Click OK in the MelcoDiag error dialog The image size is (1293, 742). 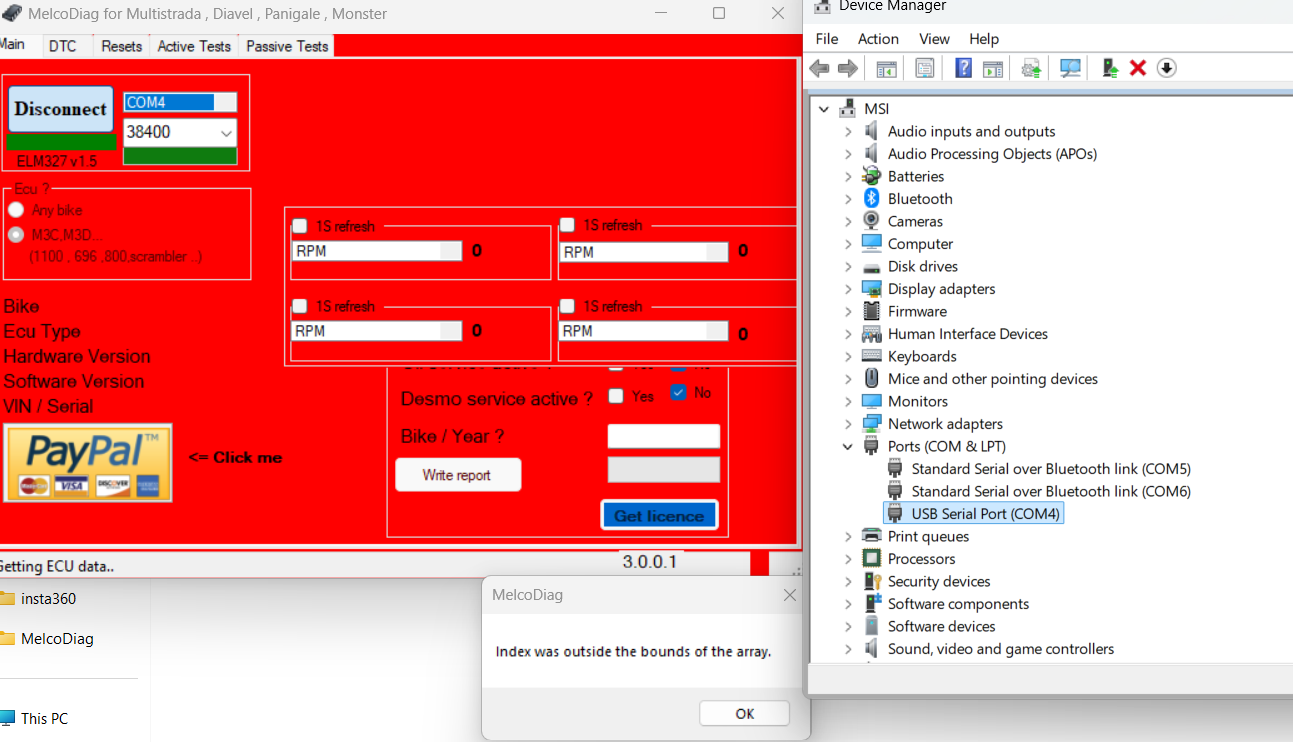(x=745, y=713)
